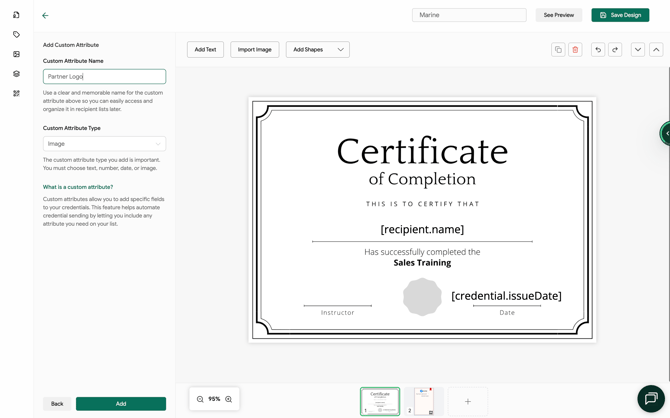Expand the Custom Attribute Type dropdown

(104, 144)
